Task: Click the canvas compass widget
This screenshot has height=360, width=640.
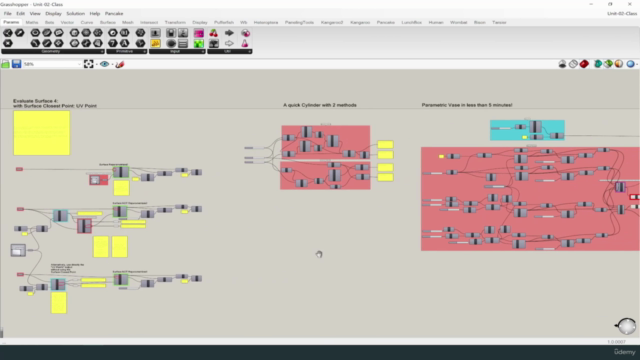Action: coord(627,326)
